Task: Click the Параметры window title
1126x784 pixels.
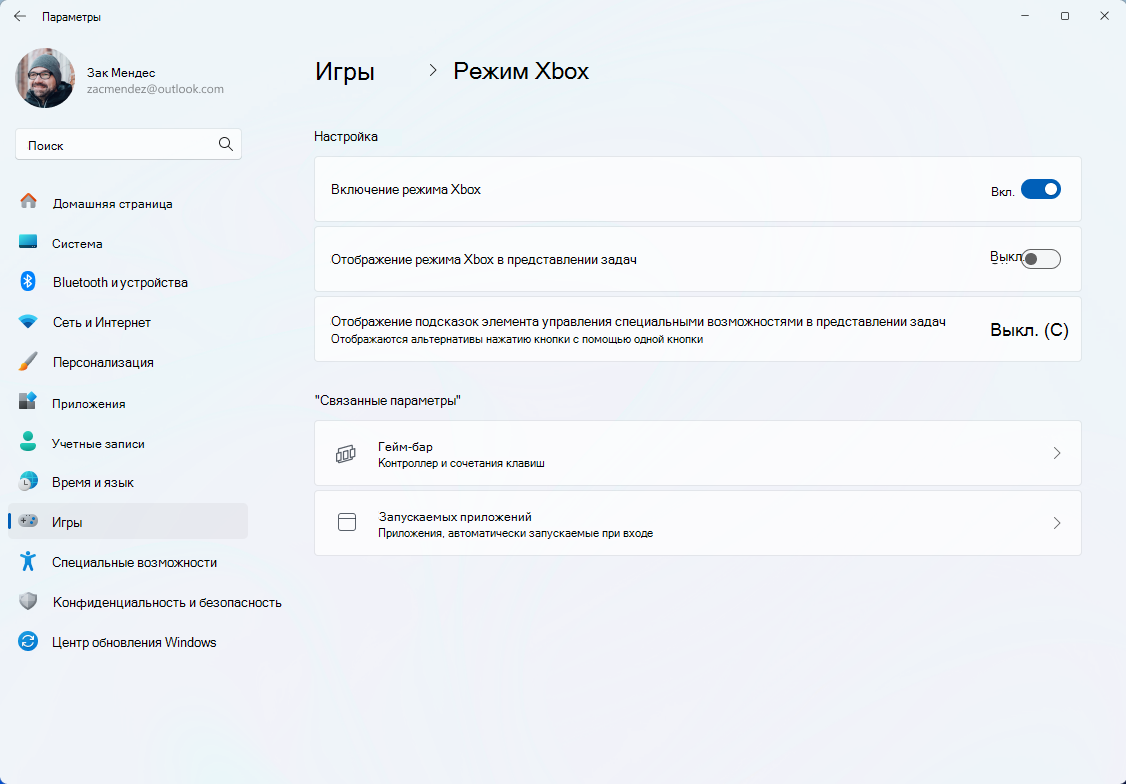Action: pos(71,17)
